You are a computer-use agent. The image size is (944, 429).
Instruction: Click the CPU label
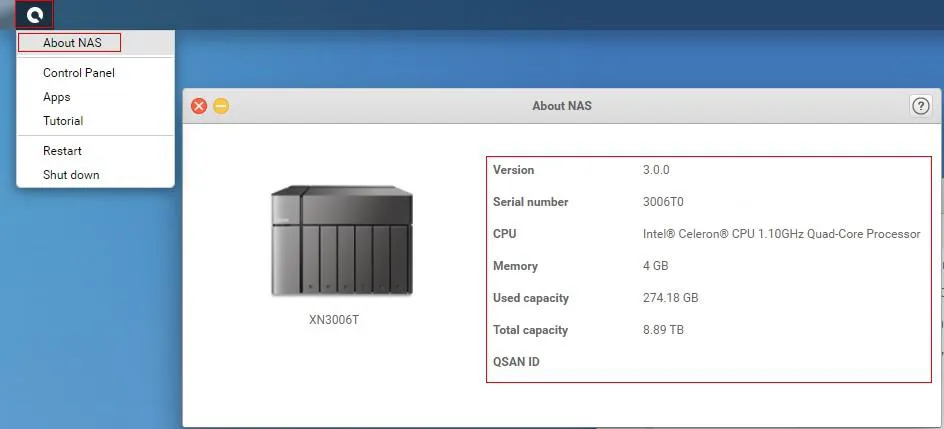coord(505,234)
